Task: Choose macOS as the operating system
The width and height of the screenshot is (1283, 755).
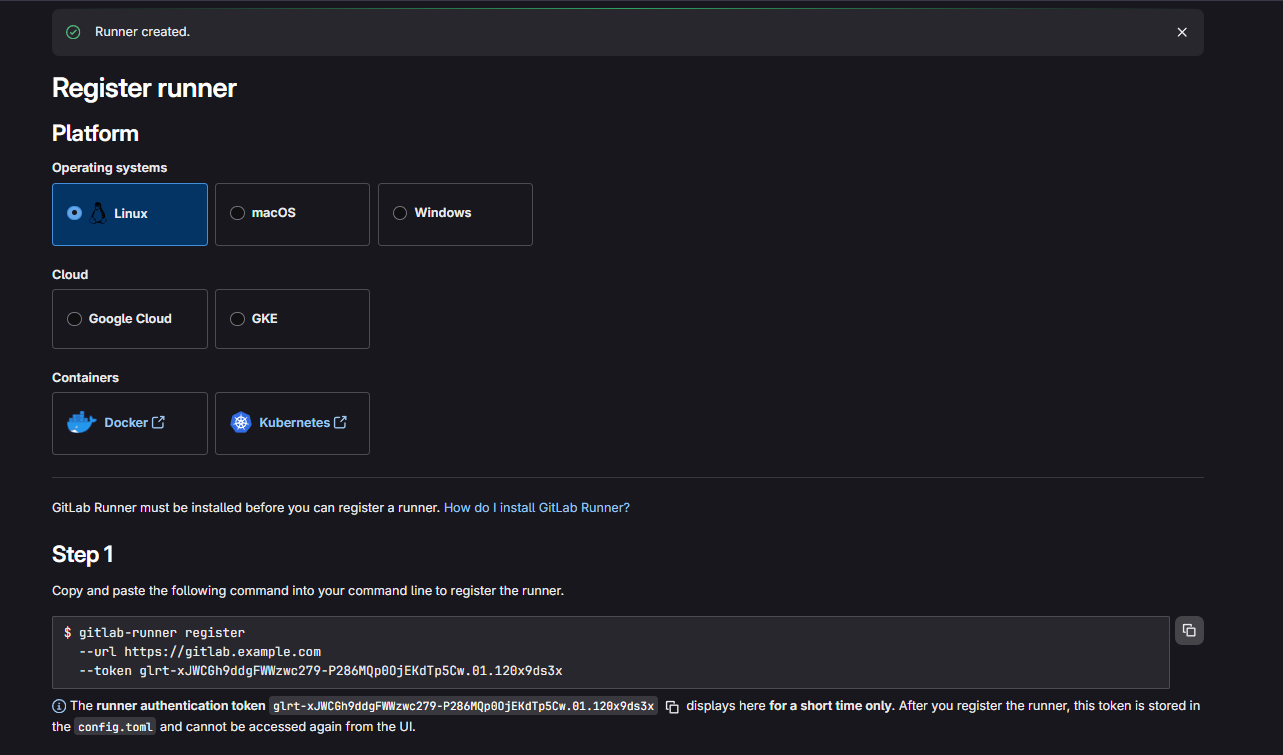Action: pyautogui.click(x=237, y=213)
